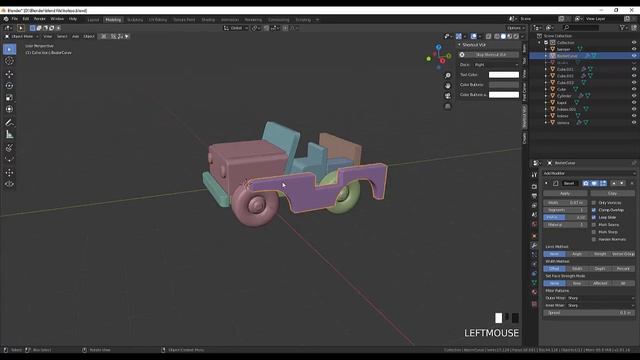Open the File menu
Viewport: 640px width, 360px height.
[15, 19]
